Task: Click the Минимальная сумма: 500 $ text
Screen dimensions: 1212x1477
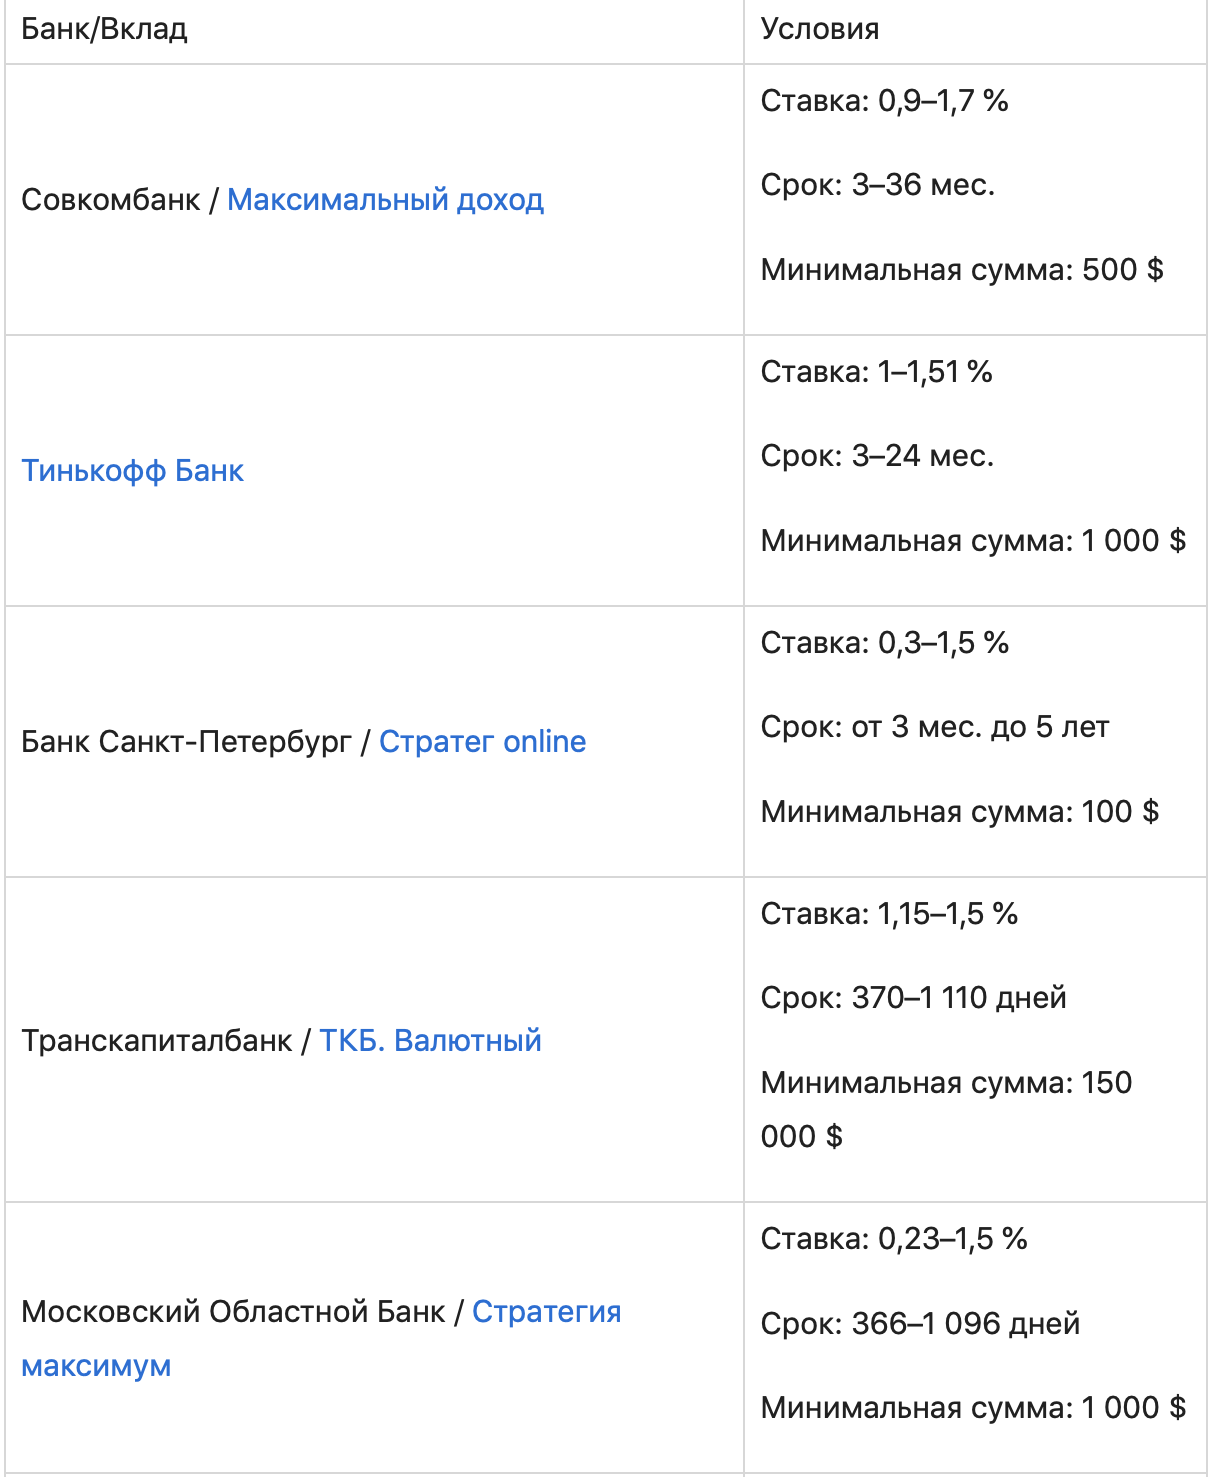Action: point(961,270)
